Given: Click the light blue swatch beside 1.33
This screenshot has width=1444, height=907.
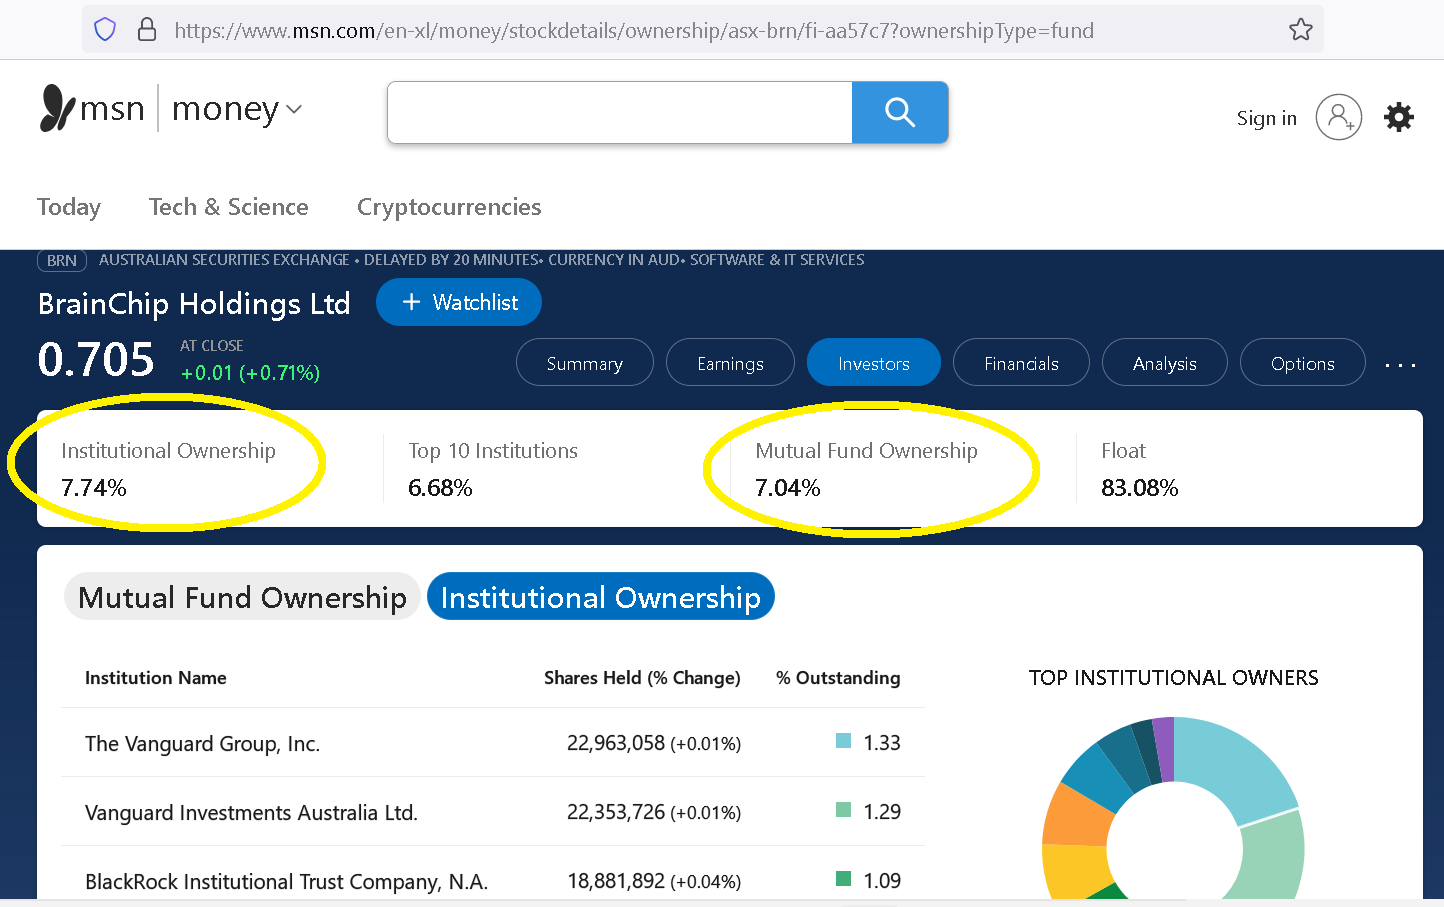Looking at the screenshot, I should click(843, 741).
